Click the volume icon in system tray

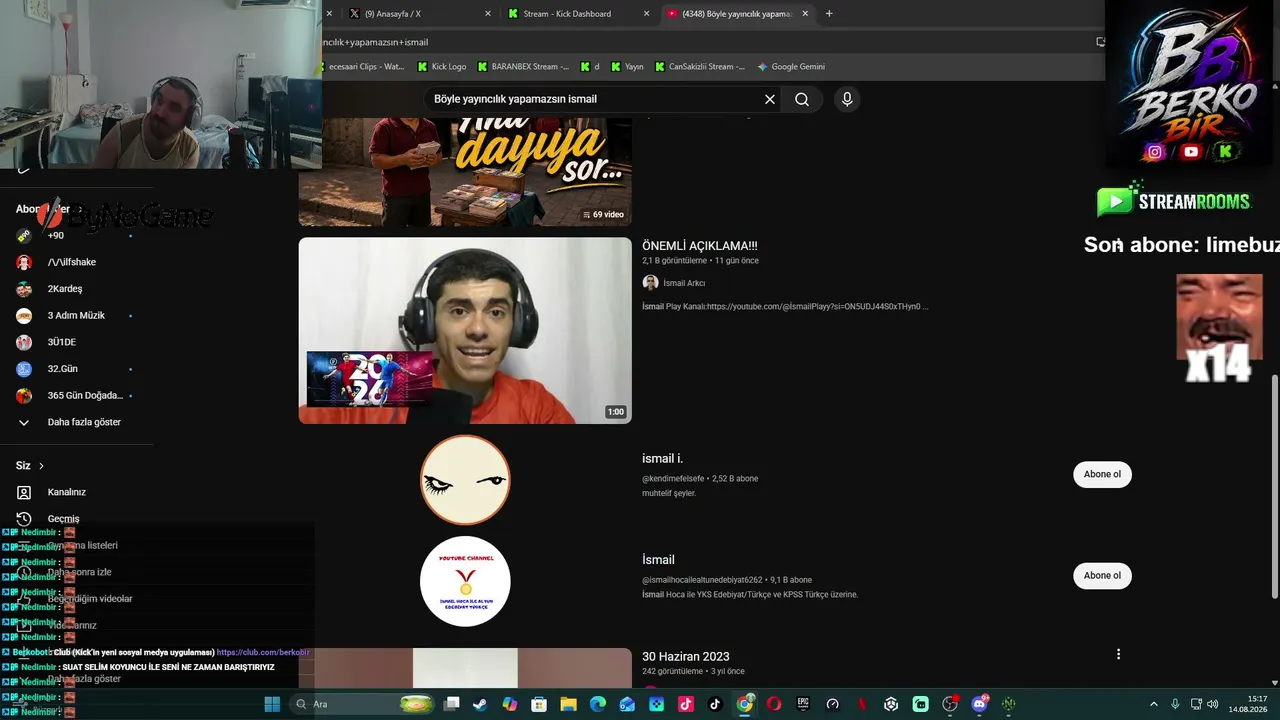point(1213,704)
